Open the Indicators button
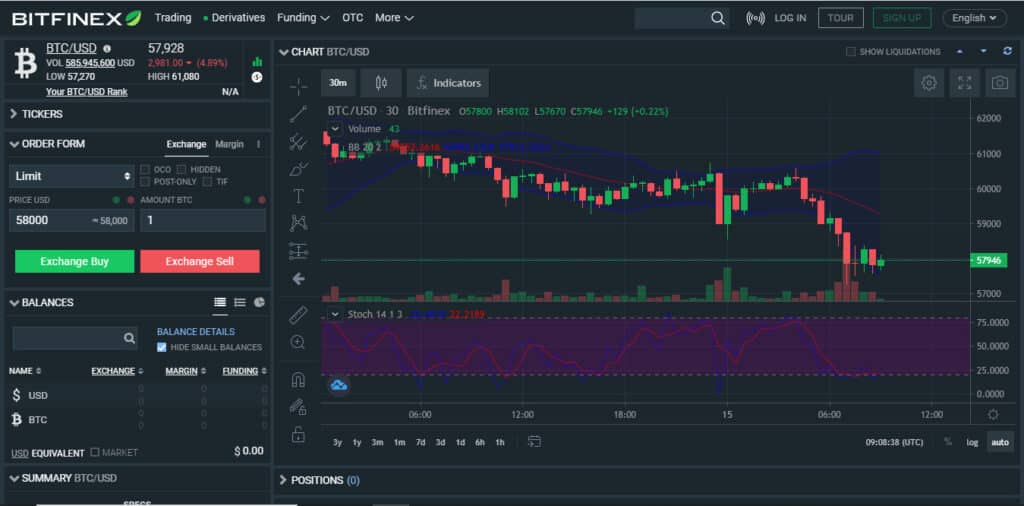The height and width of the screenshot is (506, 1024). coord(447,83)
